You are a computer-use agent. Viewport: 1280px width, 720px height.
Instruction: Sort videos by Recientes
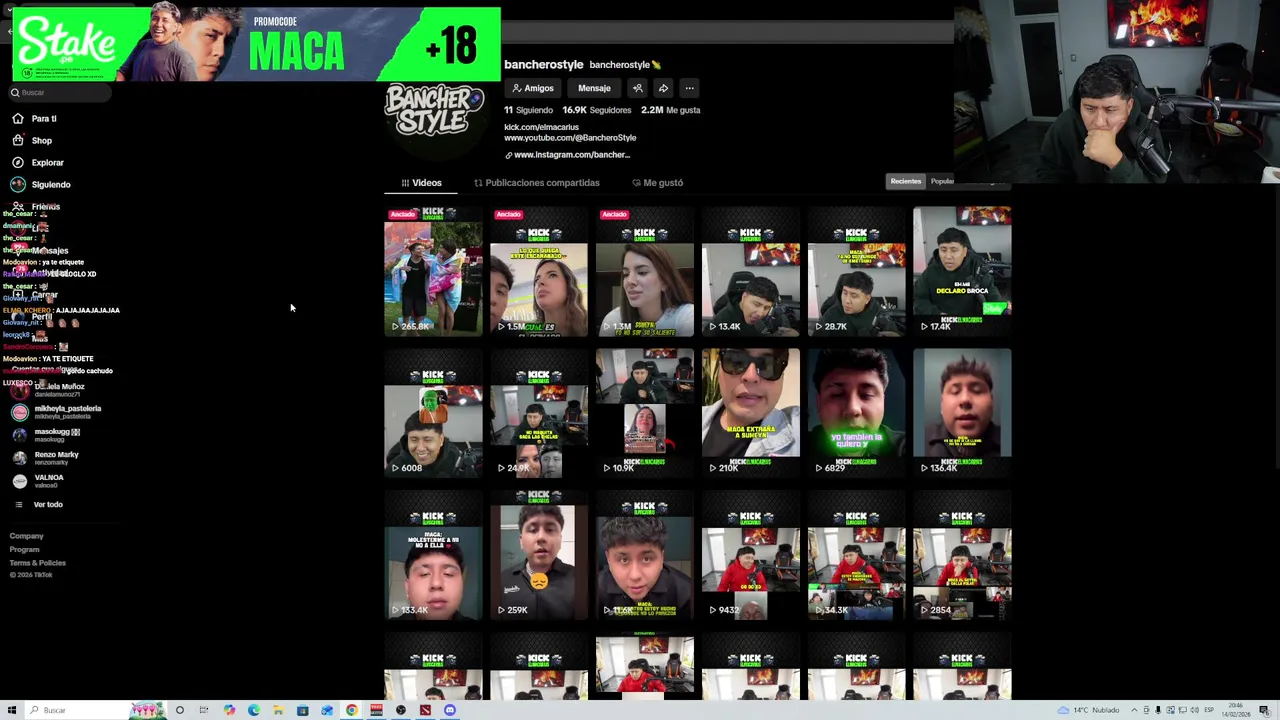(906, 181)
